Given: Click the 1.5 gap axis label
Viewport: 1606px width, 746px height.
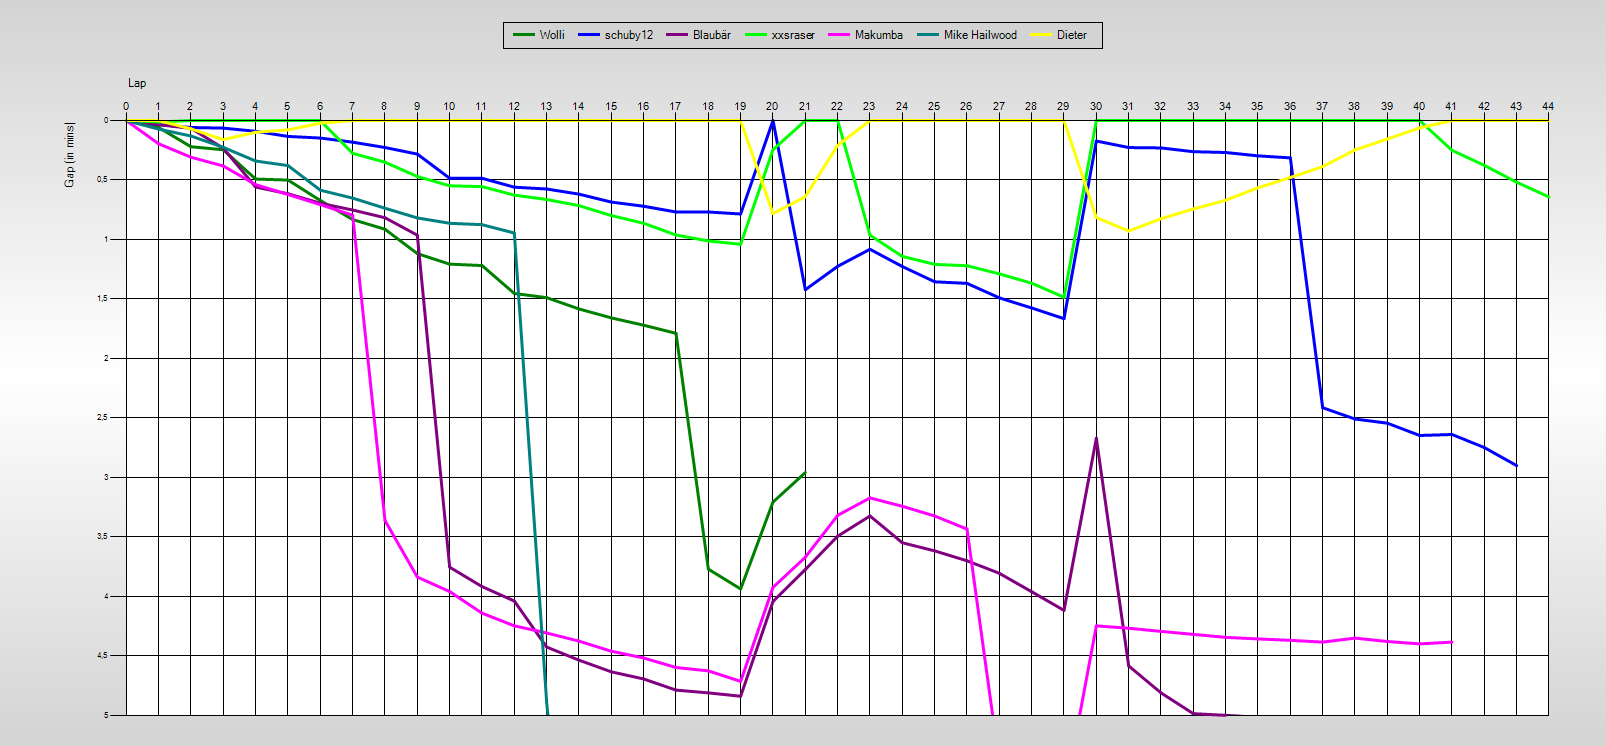Looking at the screenshot, I should (104, 299).
